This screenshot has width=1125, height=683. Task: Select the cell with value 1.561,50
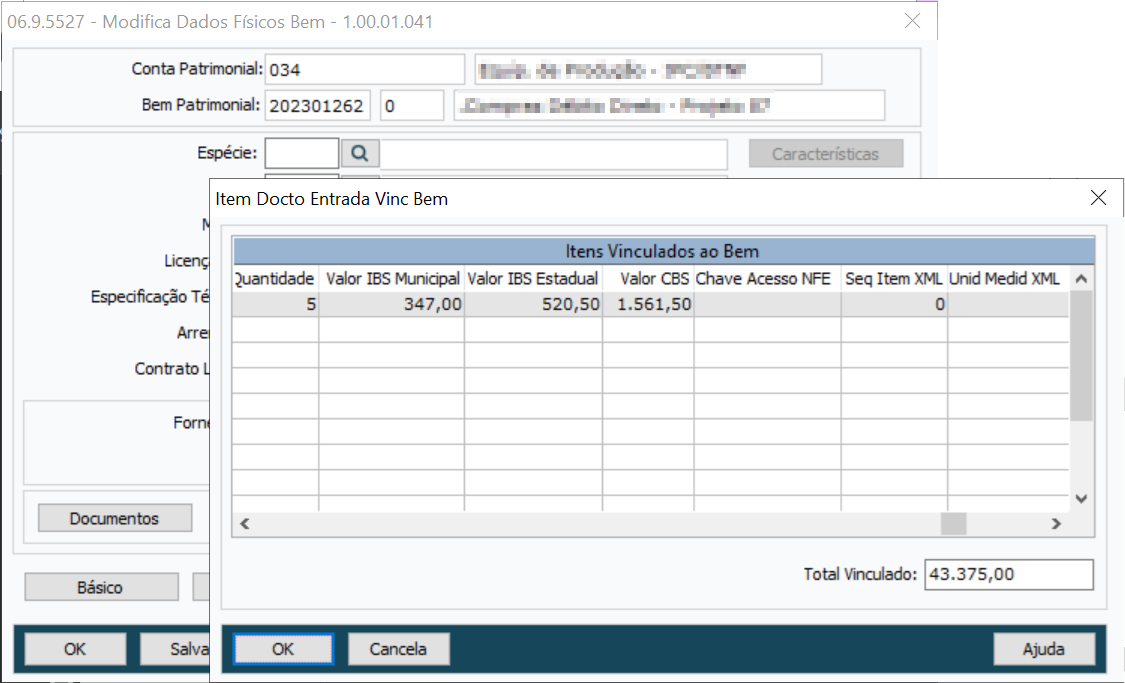[x=649, y=304]
